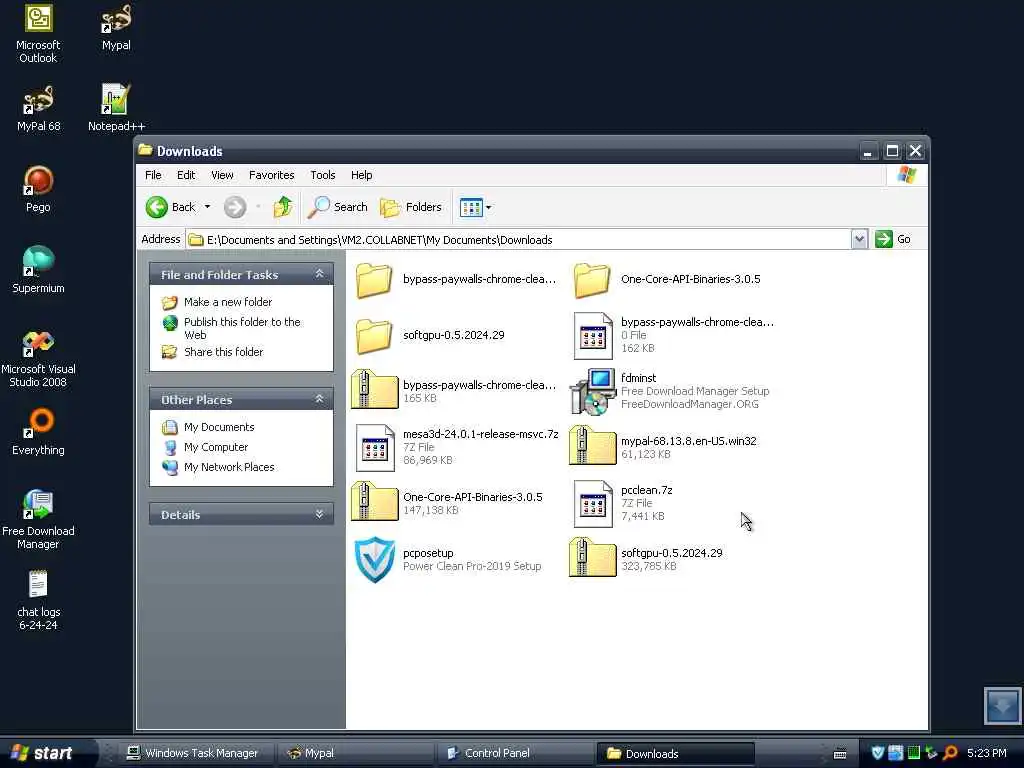Open the Tools menu
1024x768 pixels.
[323, 175]
